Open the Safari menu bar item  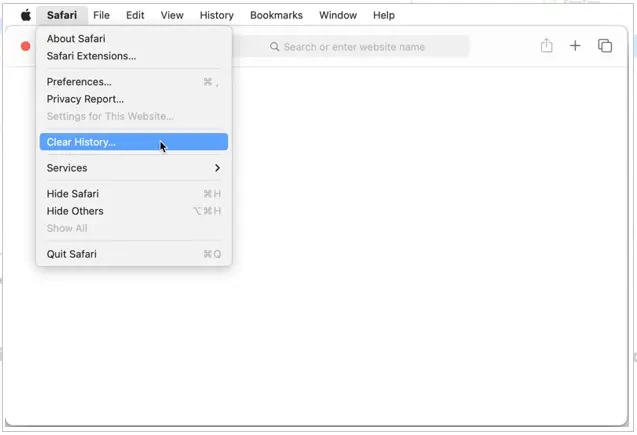coord(62,15)
